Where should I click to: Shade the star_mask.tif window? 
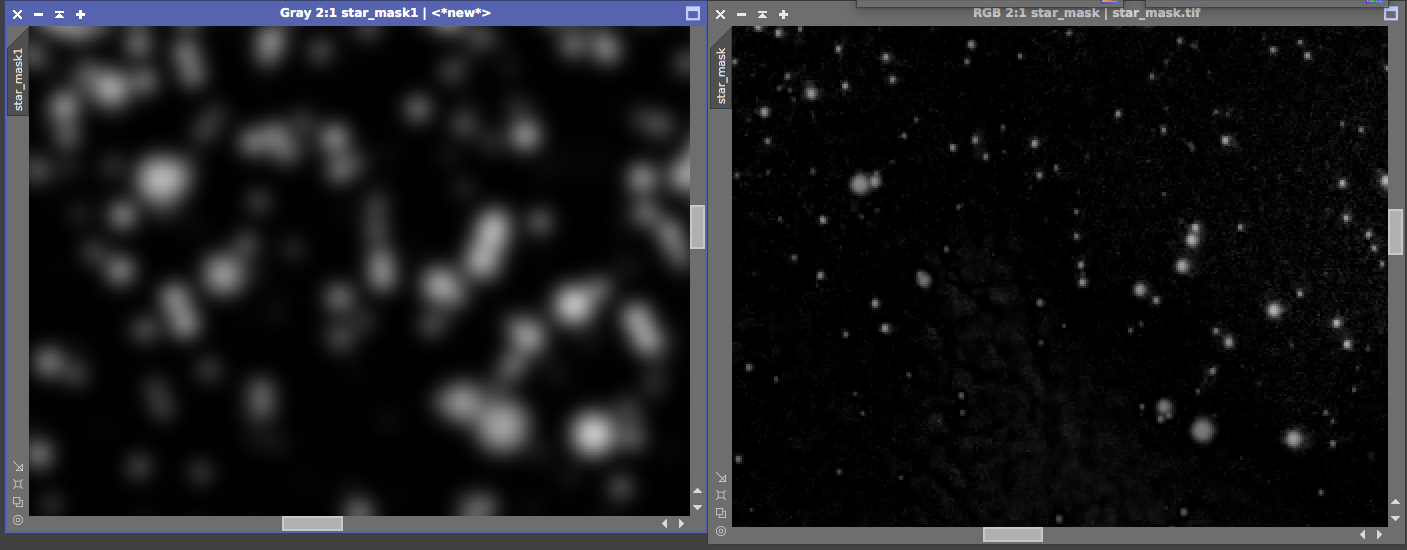(762, 14)
